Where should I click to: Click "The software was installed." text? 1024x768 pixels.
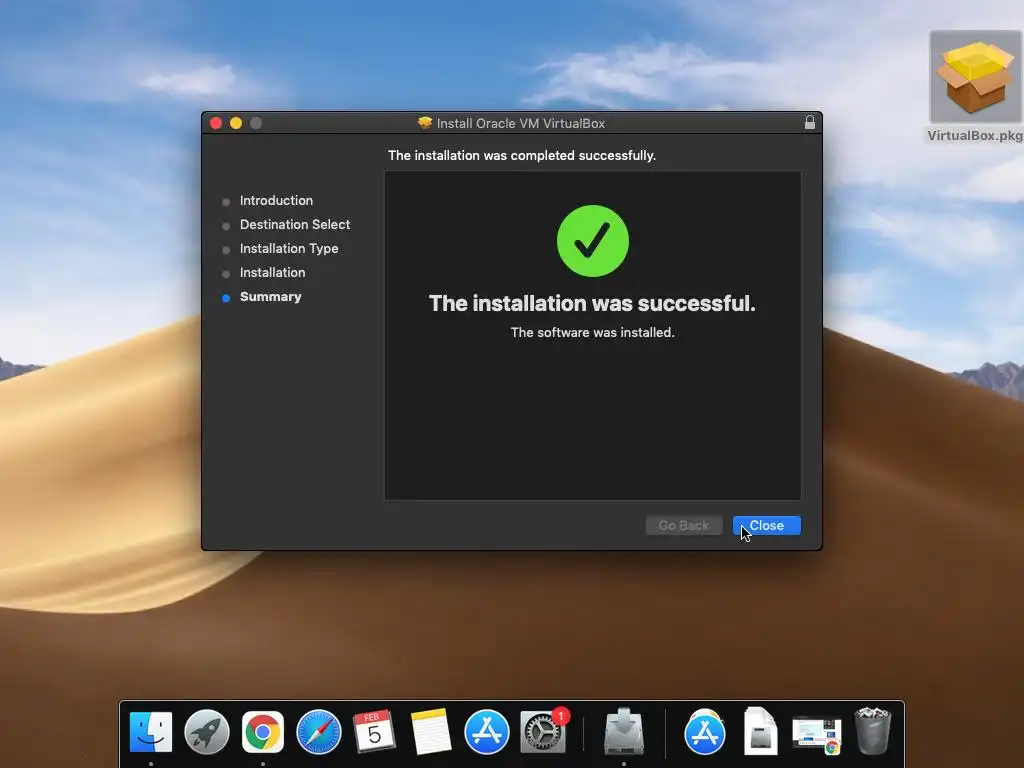(592, 332)
